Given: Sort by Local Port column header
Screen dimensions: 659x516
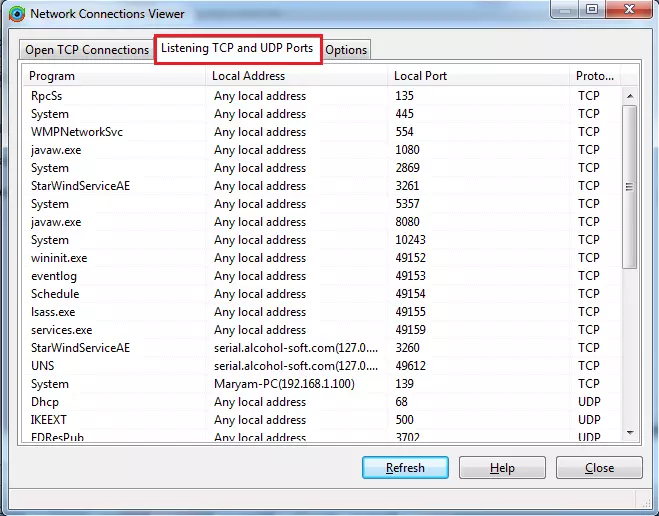Looking at the screenshot, I should pos(478,76).
